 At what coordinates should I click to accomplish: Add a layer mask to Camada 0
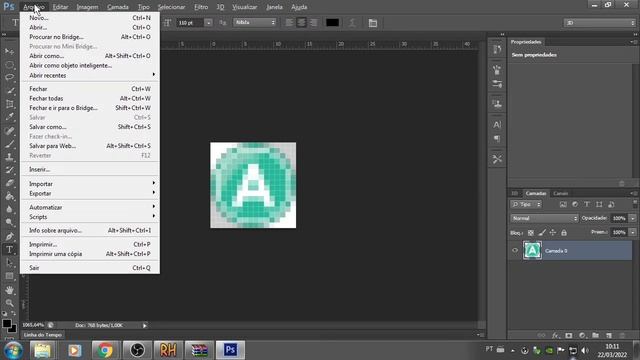tap(569, 336)
